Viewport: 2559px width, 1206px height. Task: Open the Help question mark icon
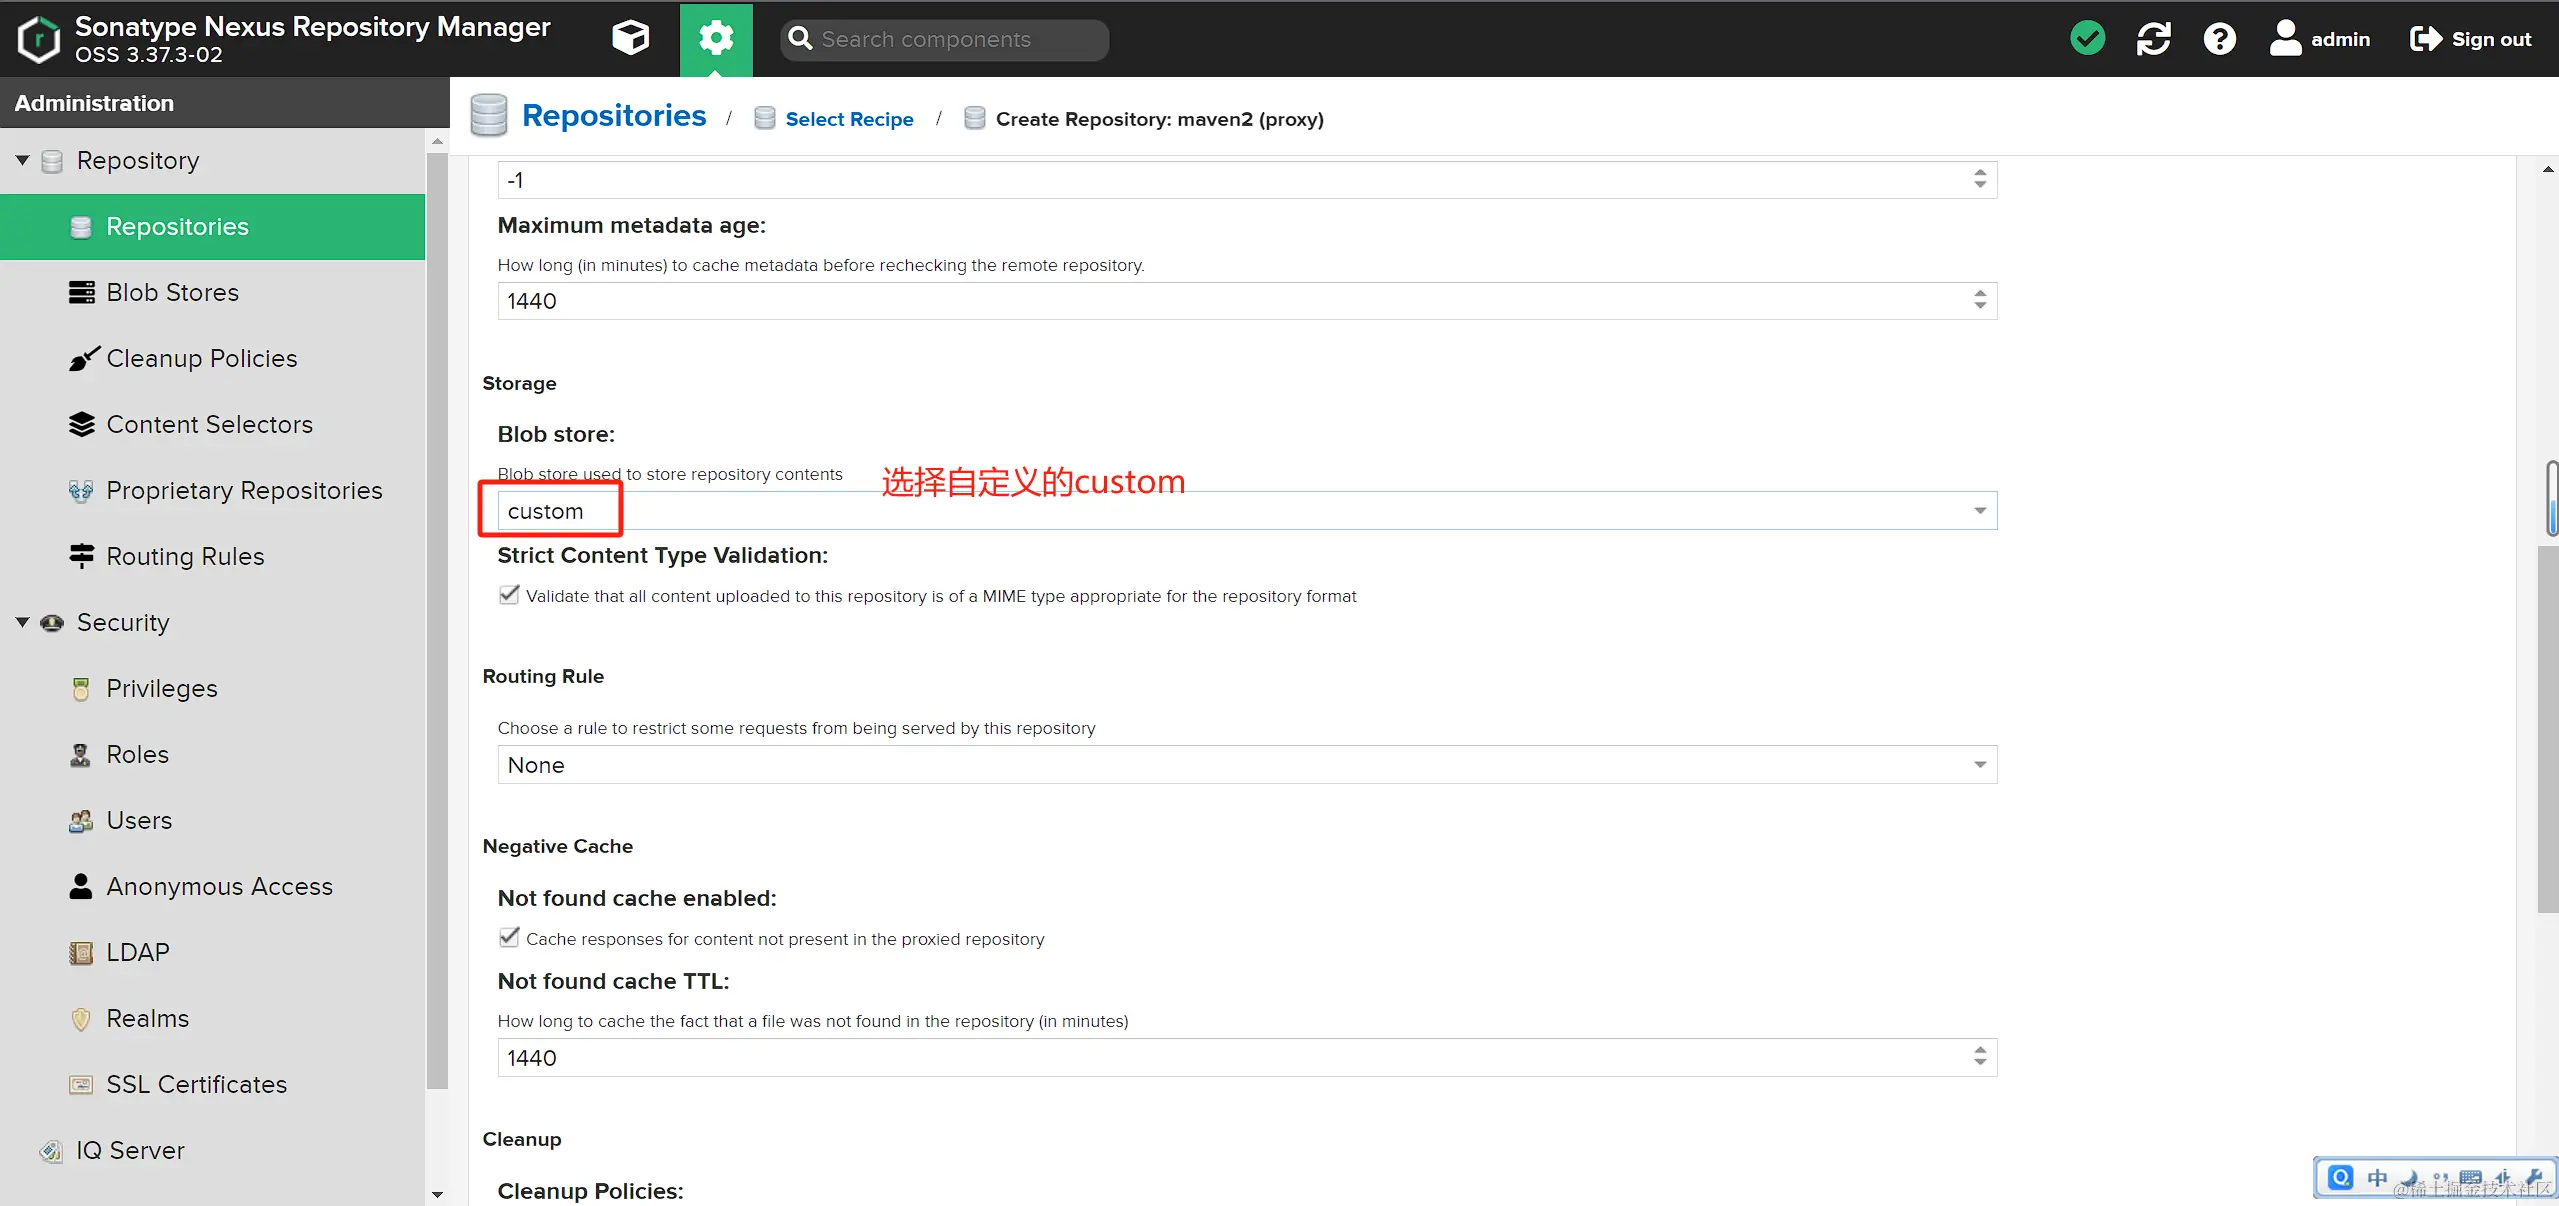click(x=2219, y=39)
